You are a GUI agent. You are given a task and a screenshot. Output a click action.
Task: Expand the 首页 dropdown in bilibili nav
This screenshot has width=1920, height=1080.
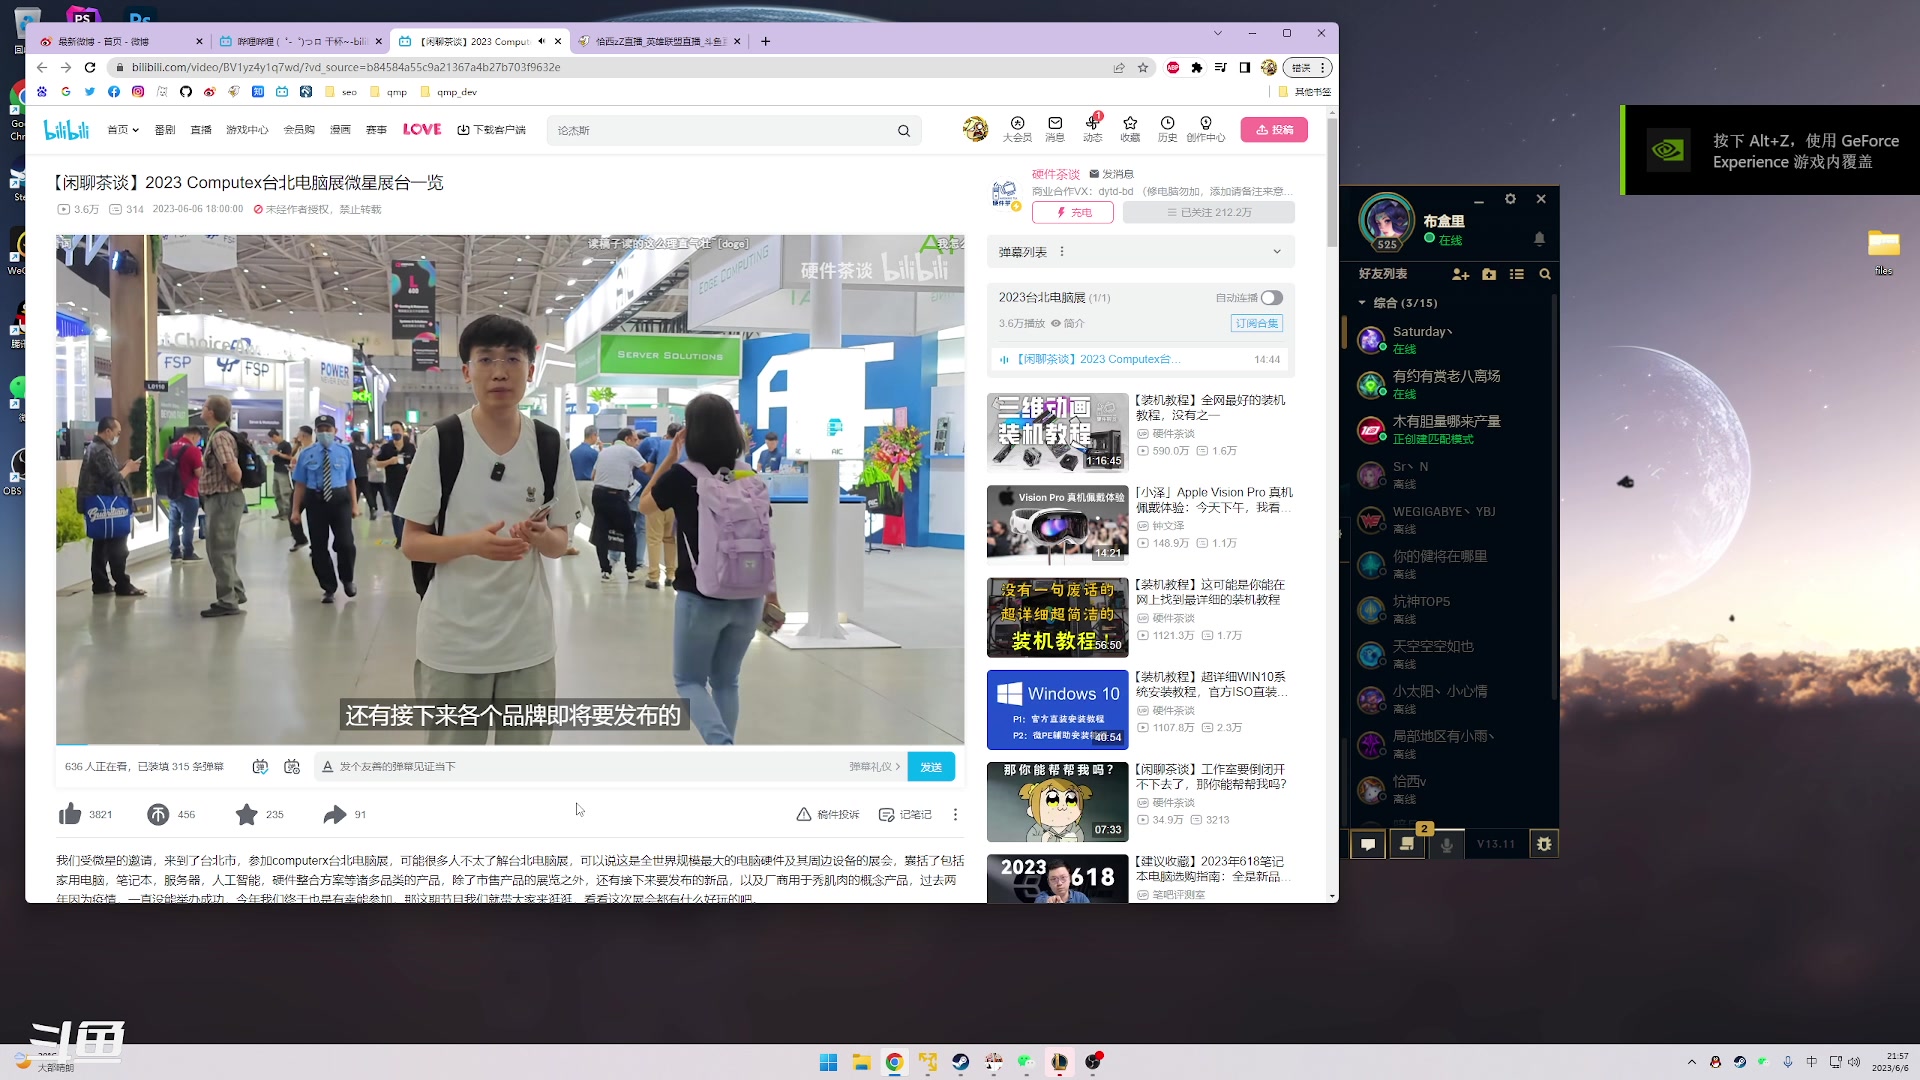(123, 130)
